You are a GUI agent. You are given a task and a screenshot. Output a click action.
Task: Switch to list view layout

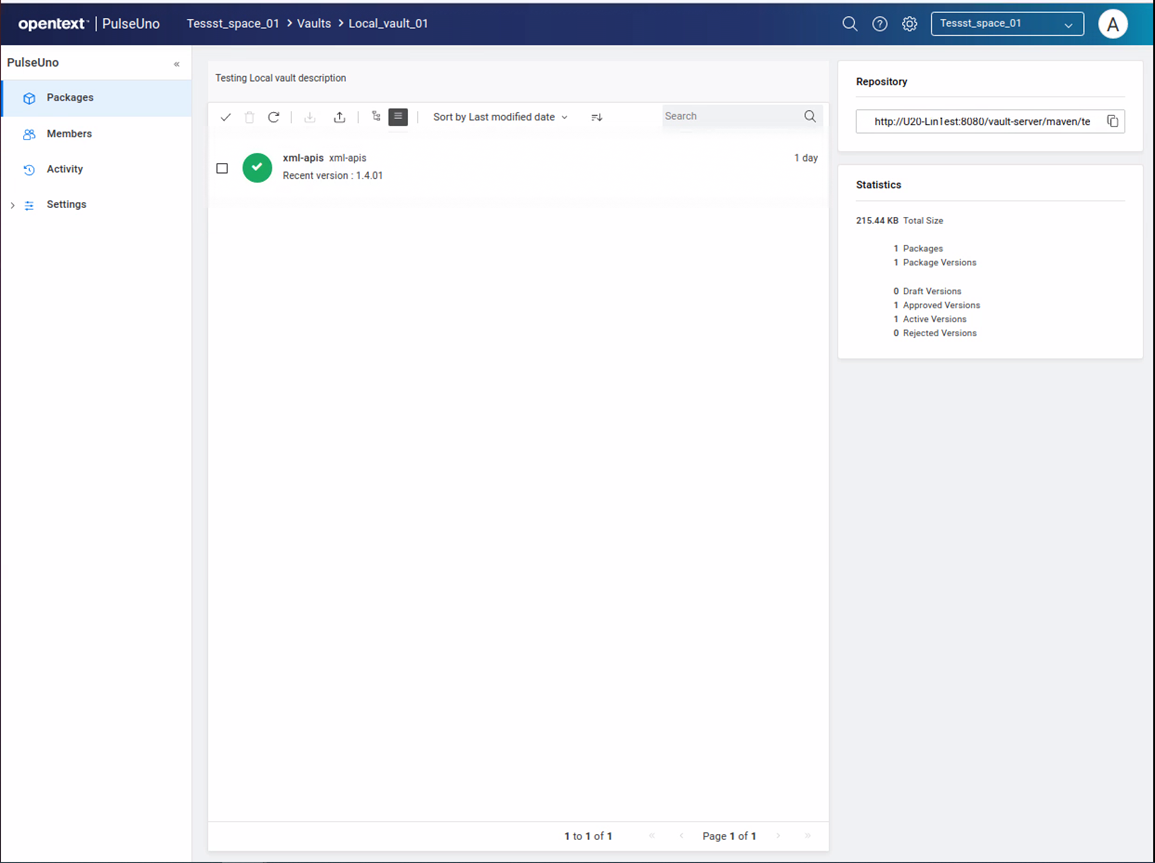(398, 117)
